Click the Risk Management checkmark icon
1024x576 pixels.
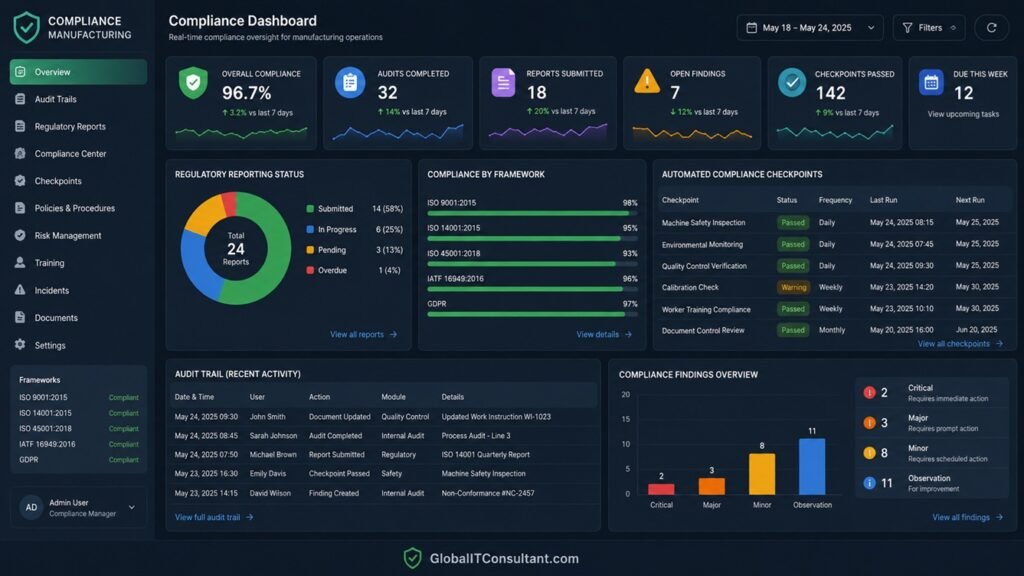tap(20, 235)
